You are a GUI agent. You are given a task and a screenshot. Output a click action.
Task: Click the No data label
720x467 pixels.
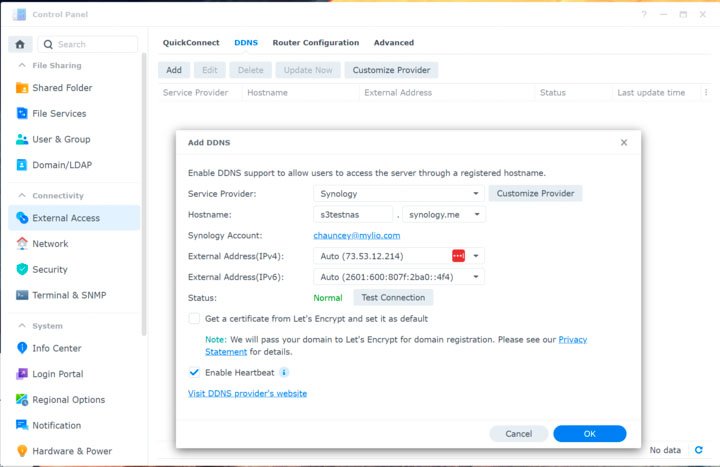665,450
